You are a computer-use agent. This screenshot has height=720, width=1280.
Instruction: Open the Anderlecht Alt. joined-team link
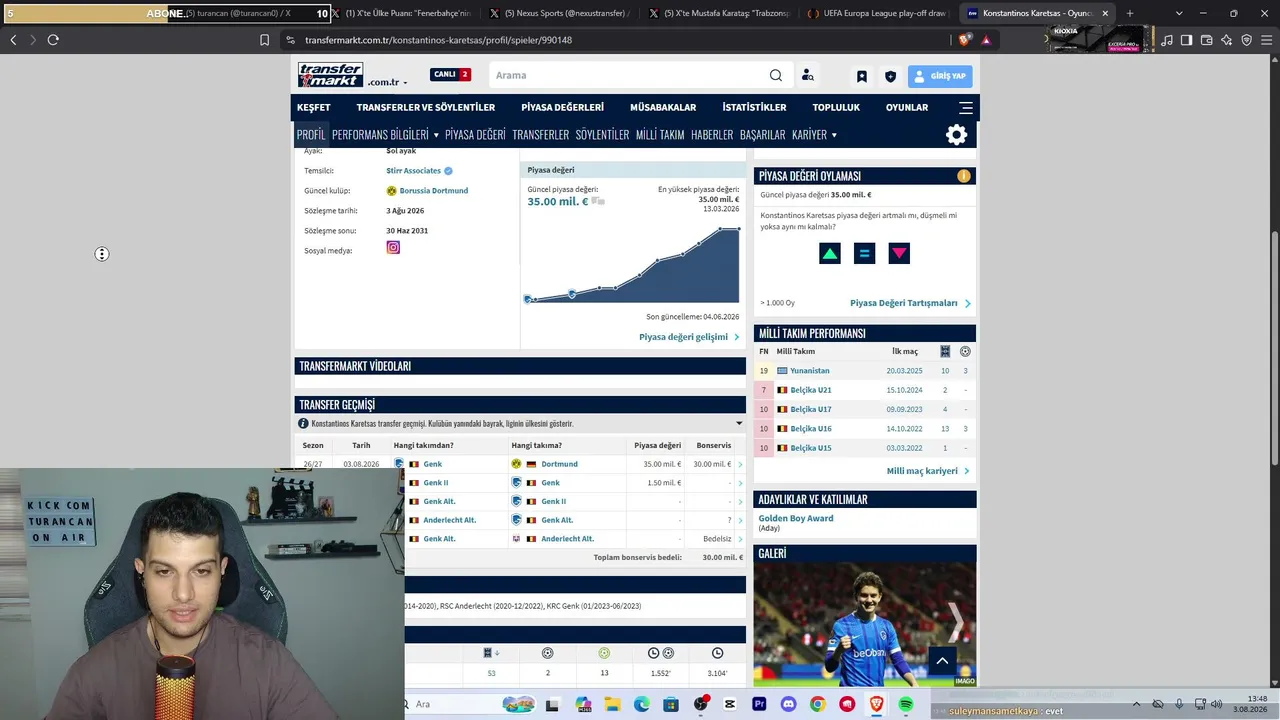point(567,539)
